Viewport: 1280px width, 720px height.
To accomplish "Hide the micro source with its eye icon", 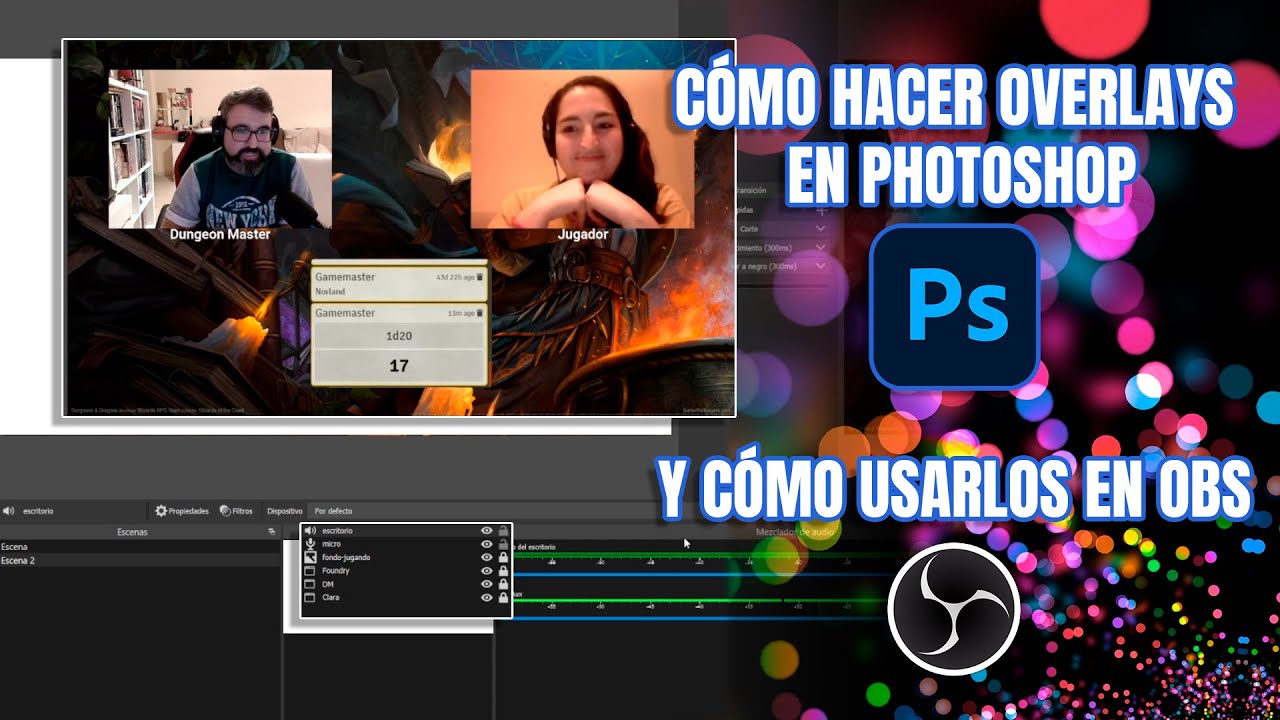I will tap(487, 544).
